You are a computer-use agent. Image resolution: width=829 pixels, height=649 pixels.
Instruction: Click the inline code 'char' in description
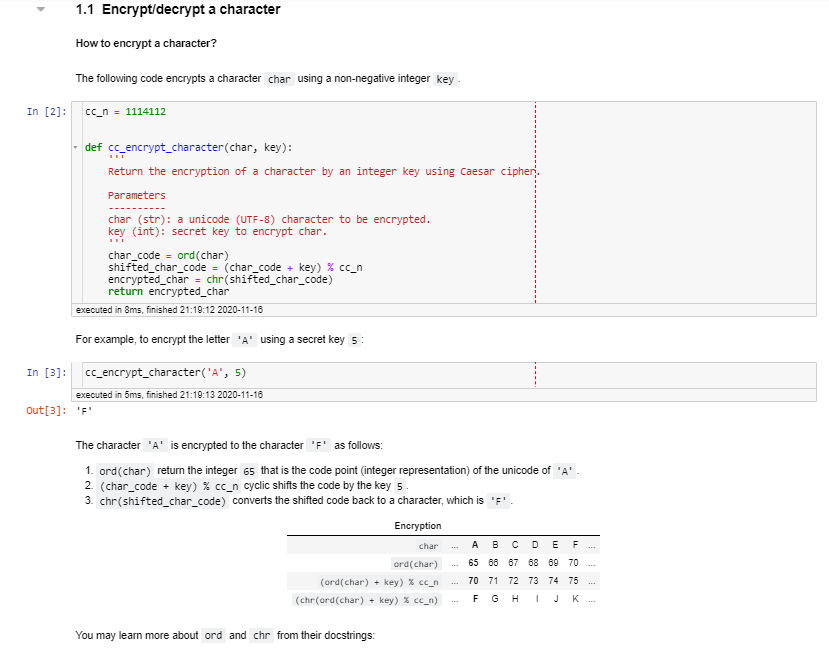[x=277, y=78]
